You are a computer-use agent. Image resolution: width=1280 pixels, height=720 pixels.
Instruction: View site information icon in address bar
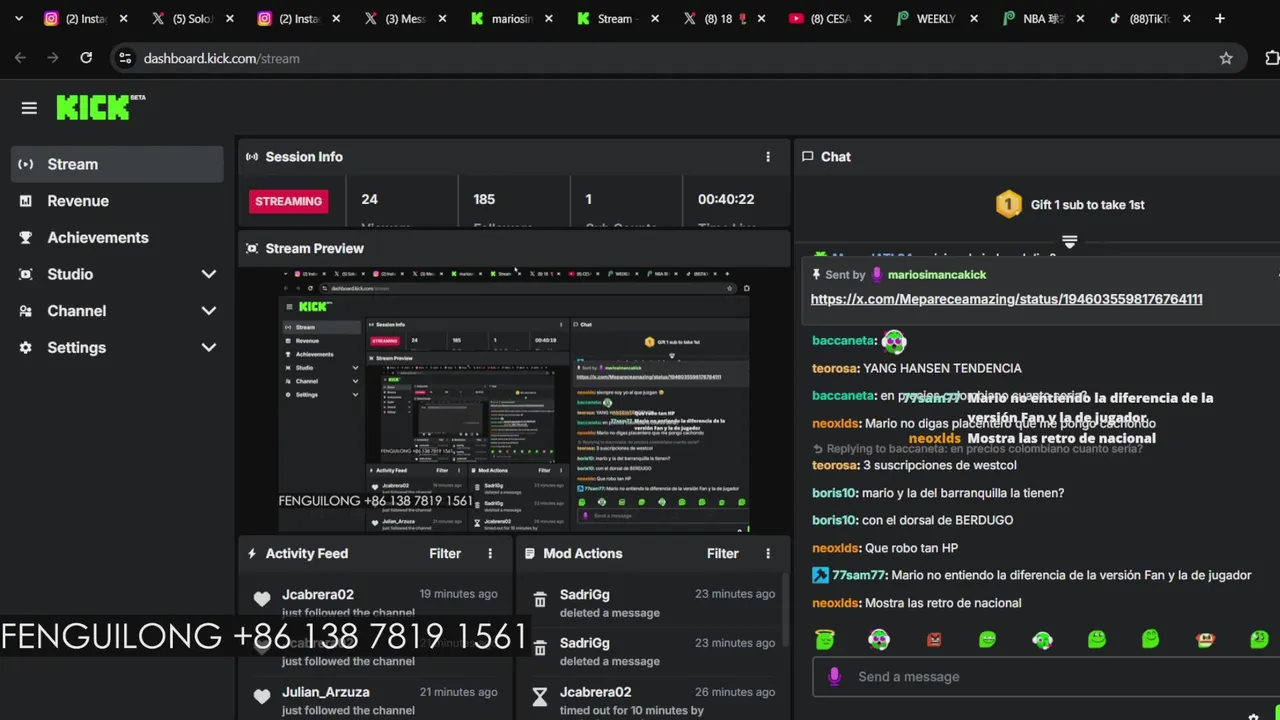tap(125, 58)
